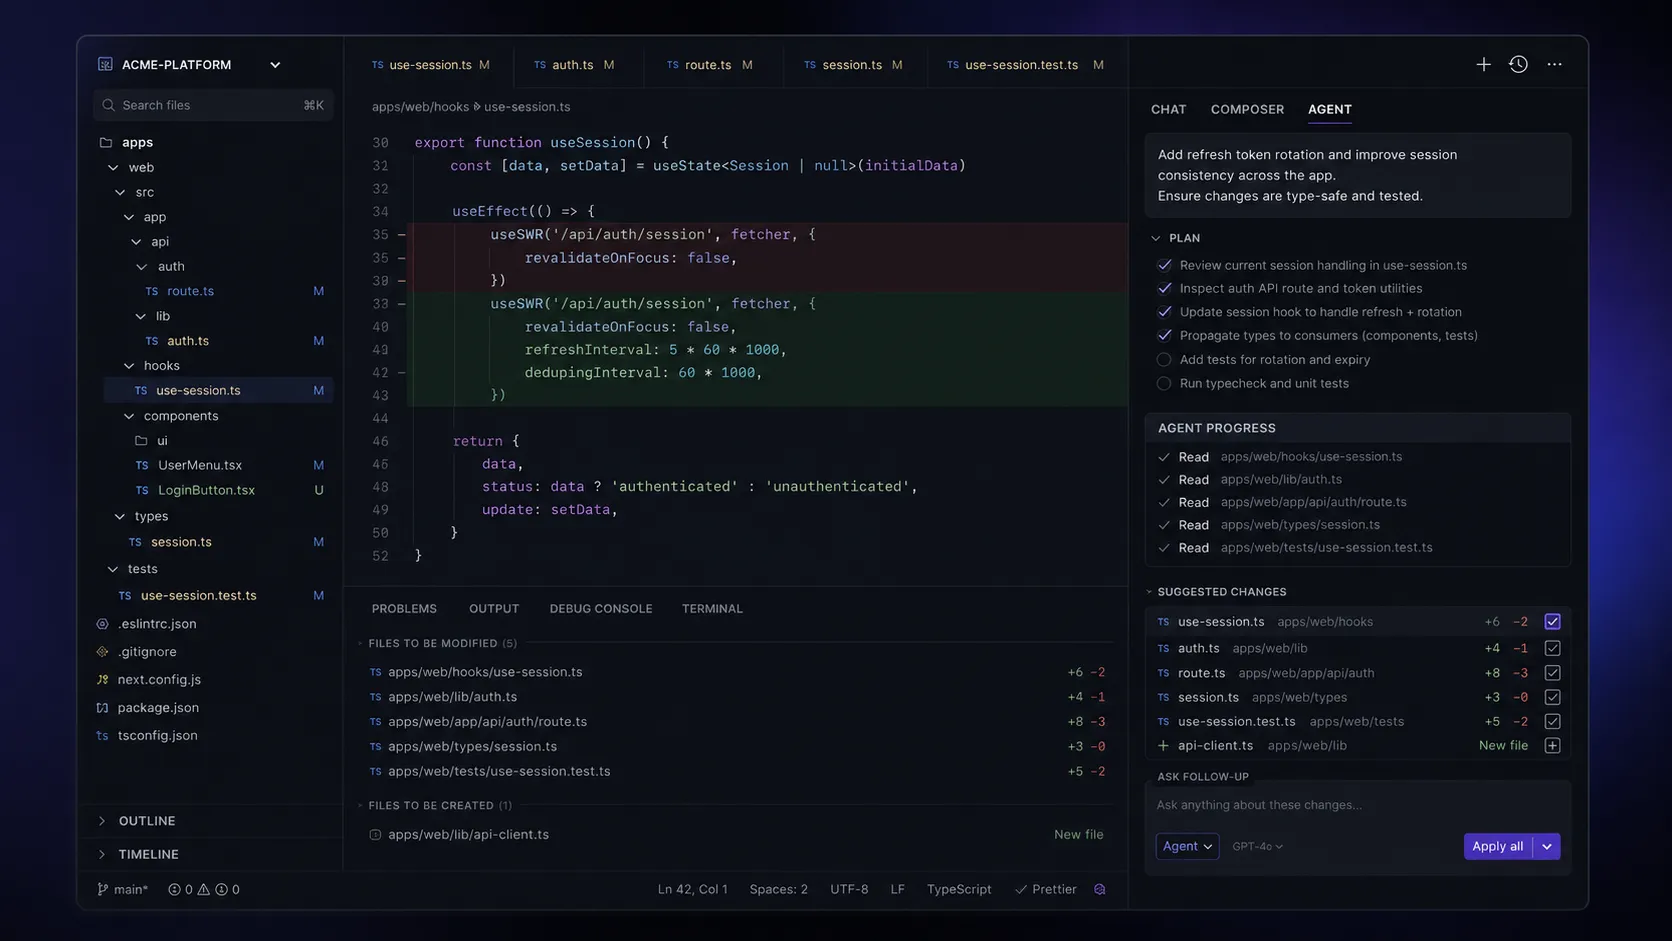The width and height of the screenshot is (1672, 941).
Task: Collapse the PLAN section
Action: coord(1156,239)
